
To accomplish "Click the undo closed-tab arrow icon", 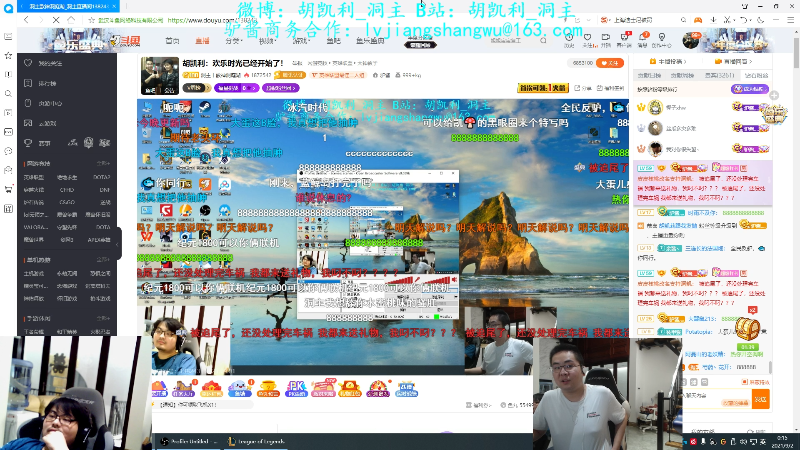I will (x=744, y=20).
